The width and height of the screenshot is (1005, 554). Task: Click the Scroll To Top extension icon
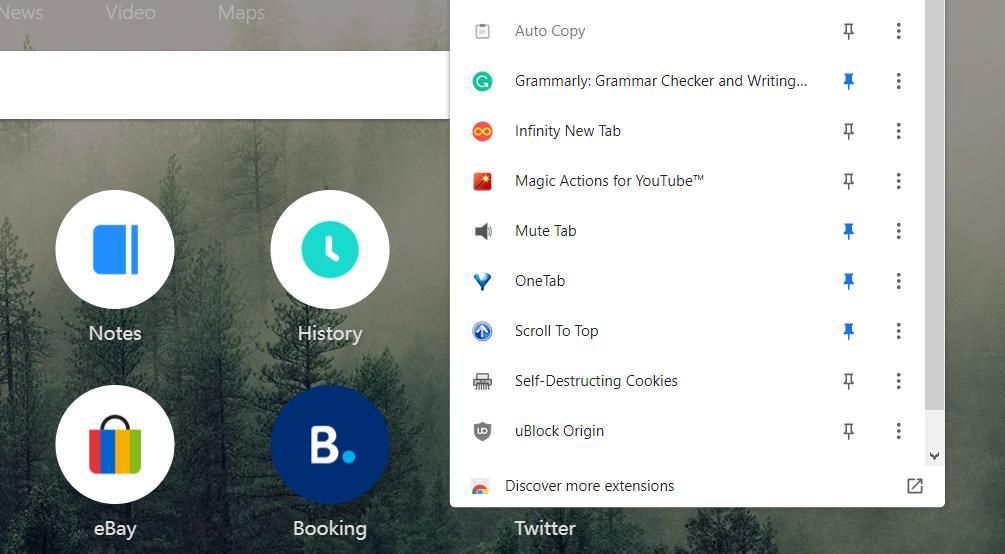point(482,331)
